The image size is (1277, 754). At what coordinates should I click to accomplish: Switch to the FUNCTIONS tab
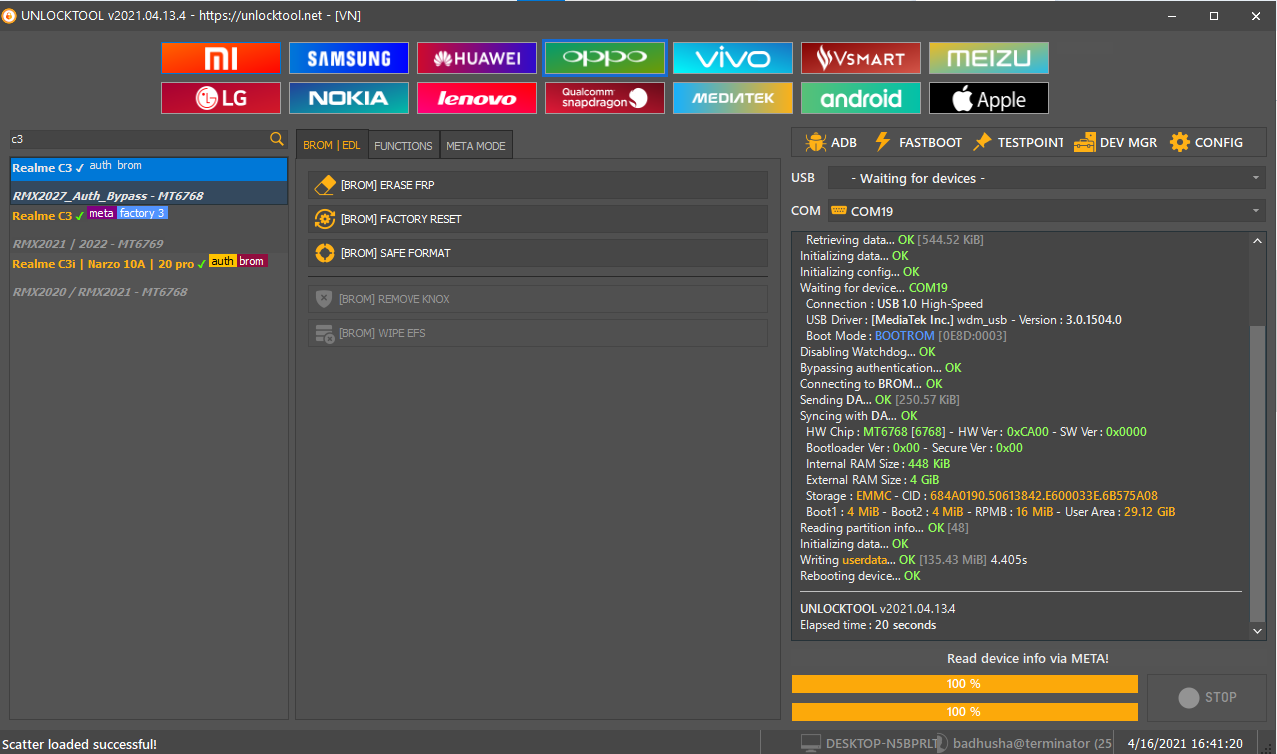[x=403, y=146]
